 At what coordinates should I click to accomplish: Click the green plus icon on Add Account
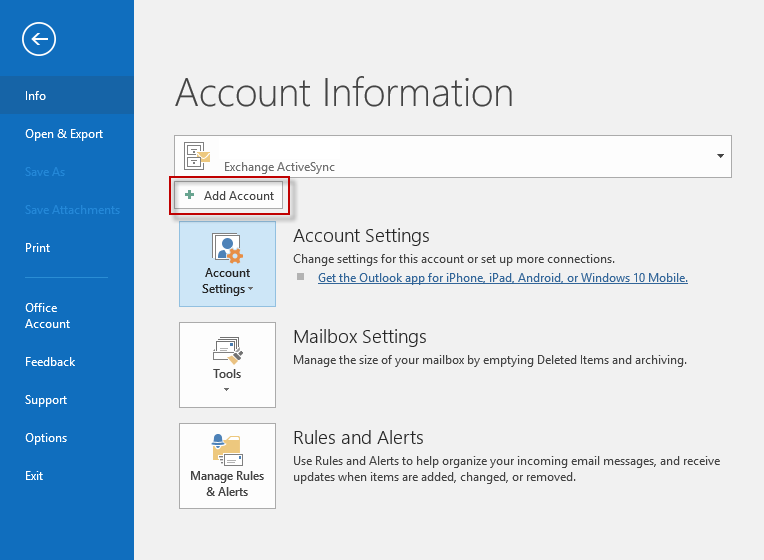click(x=190, y=196)
